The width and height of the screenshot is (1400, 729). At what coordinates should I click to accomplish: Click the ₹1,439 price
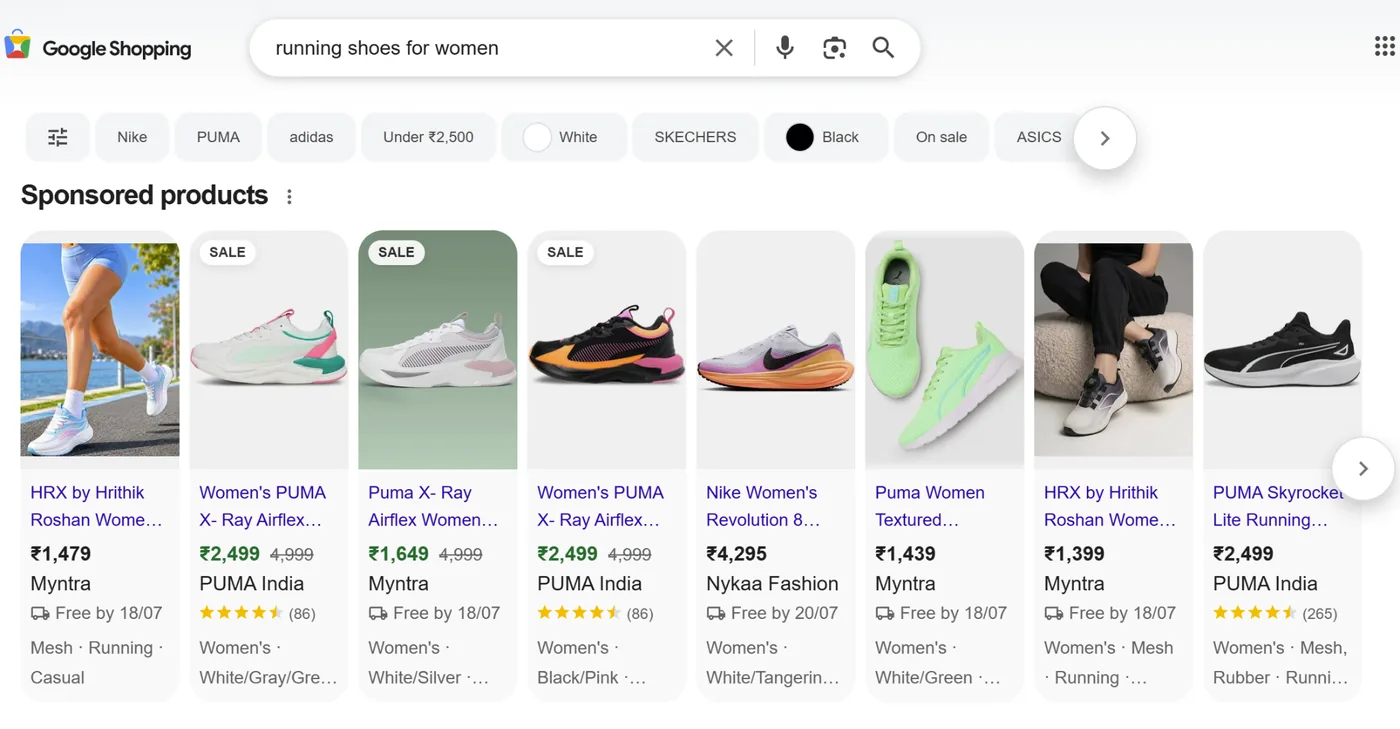(x=905, y=554)
